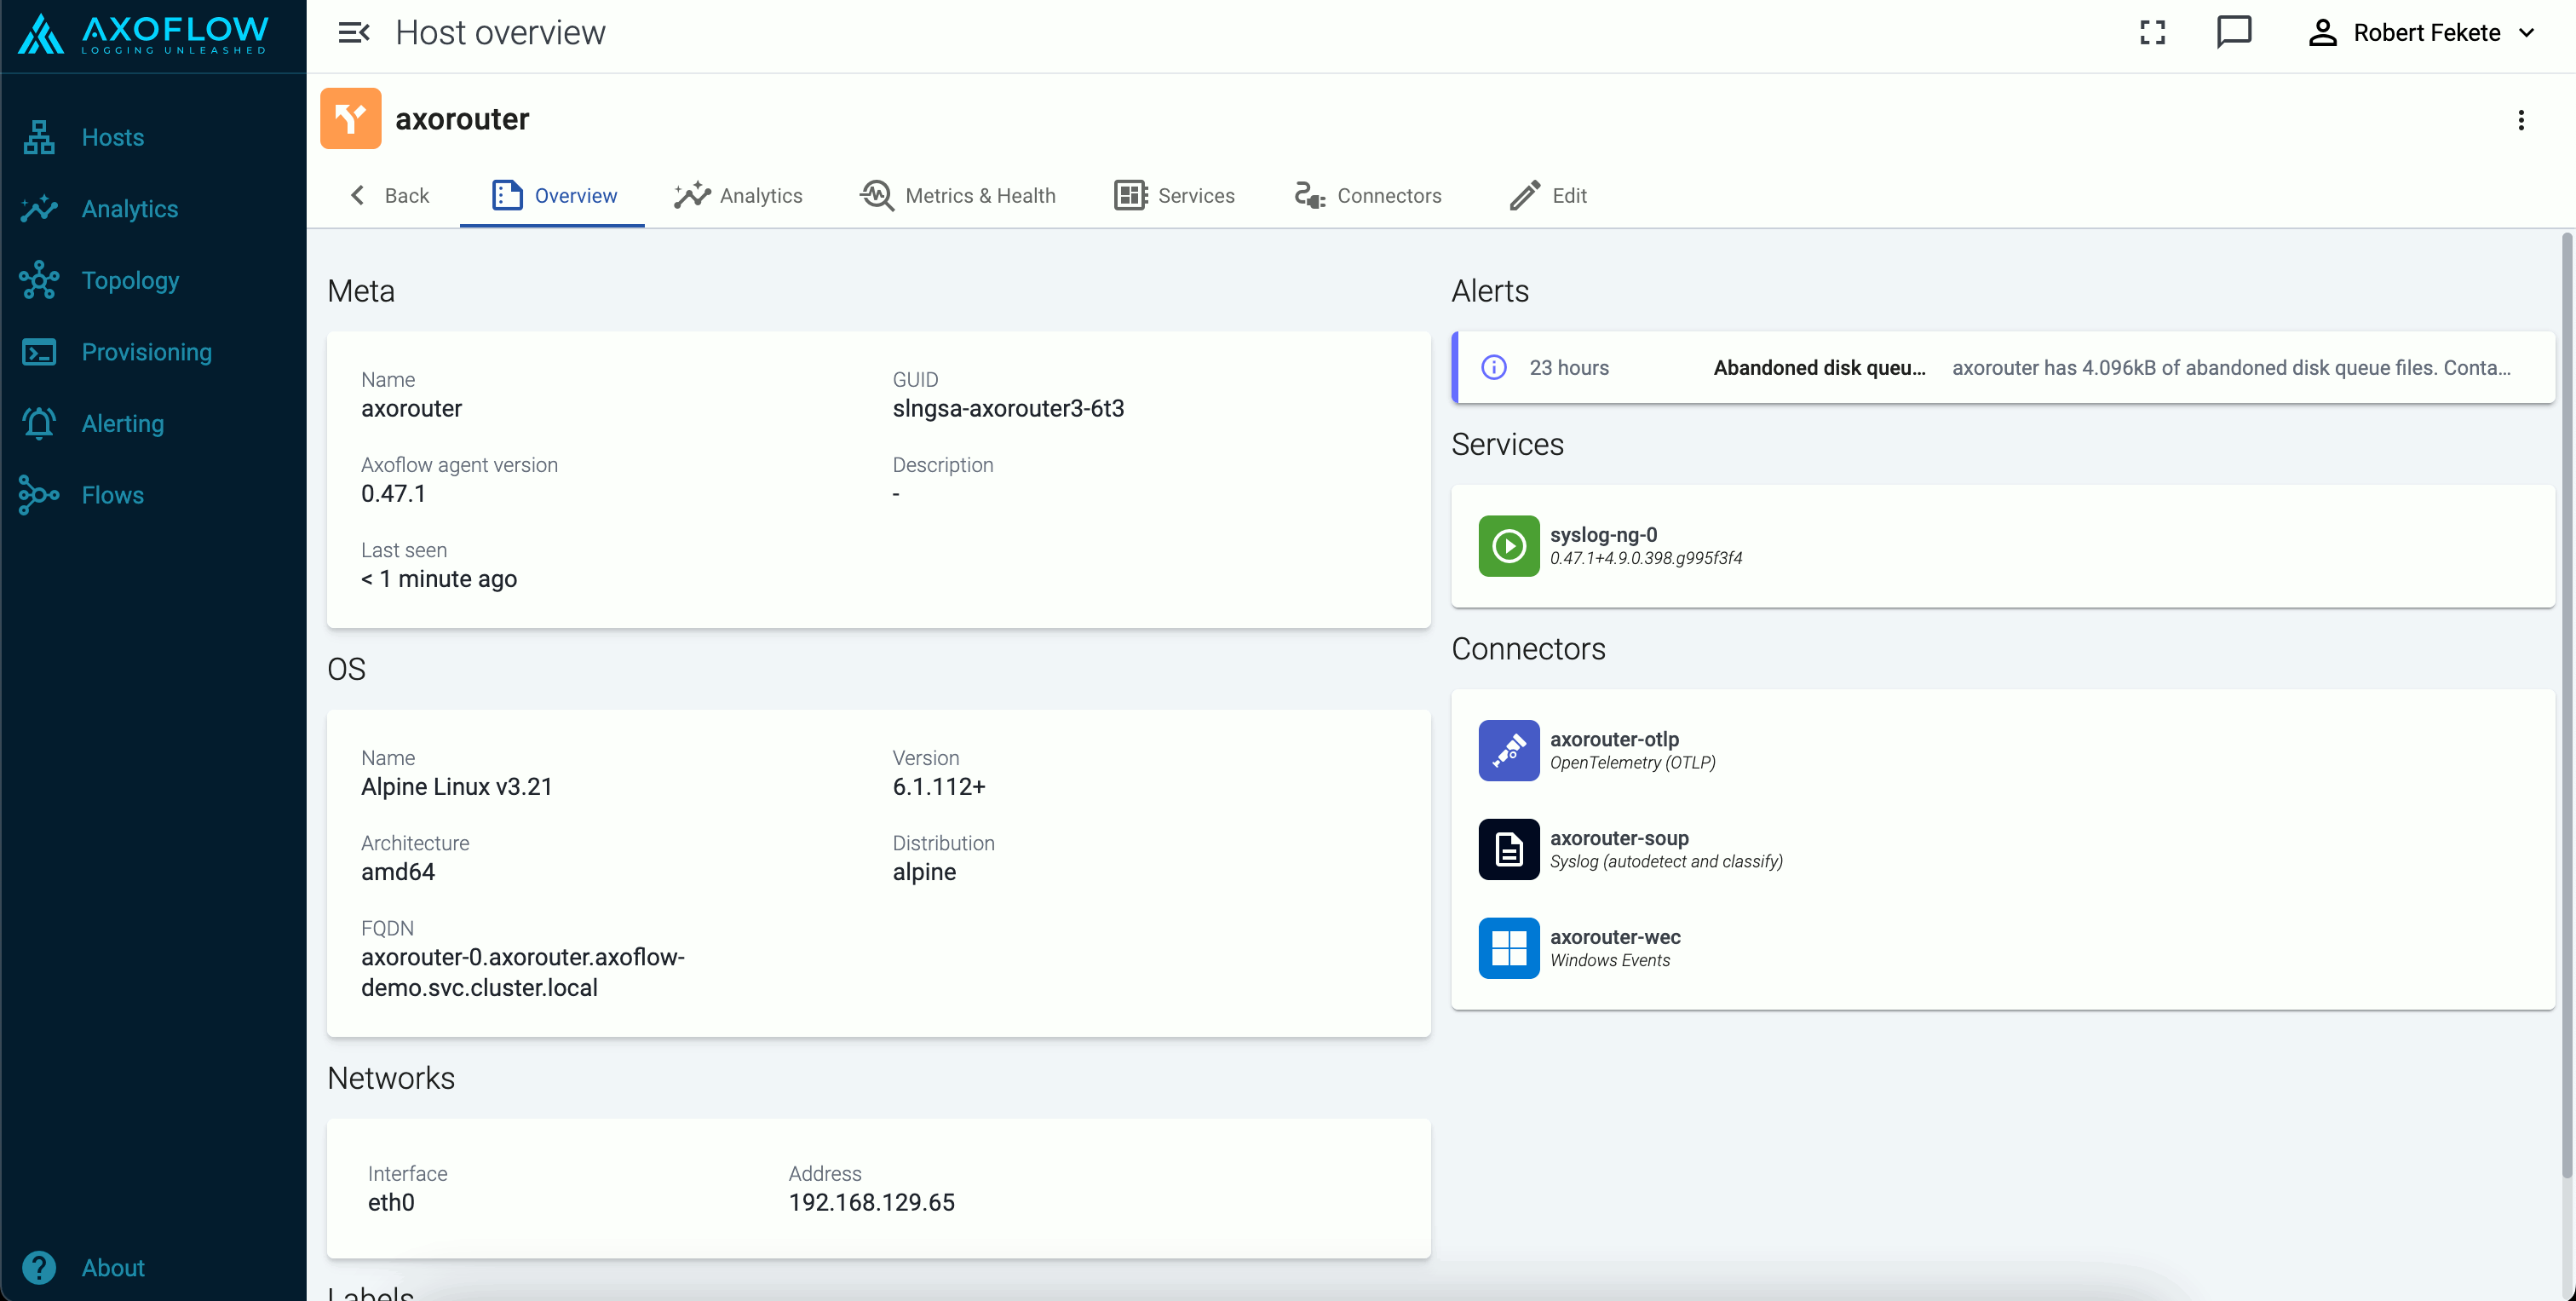Screen dimensions: 2576x1301
Task: Open the Abandoned disk queue alert row
Action: 2003,367
